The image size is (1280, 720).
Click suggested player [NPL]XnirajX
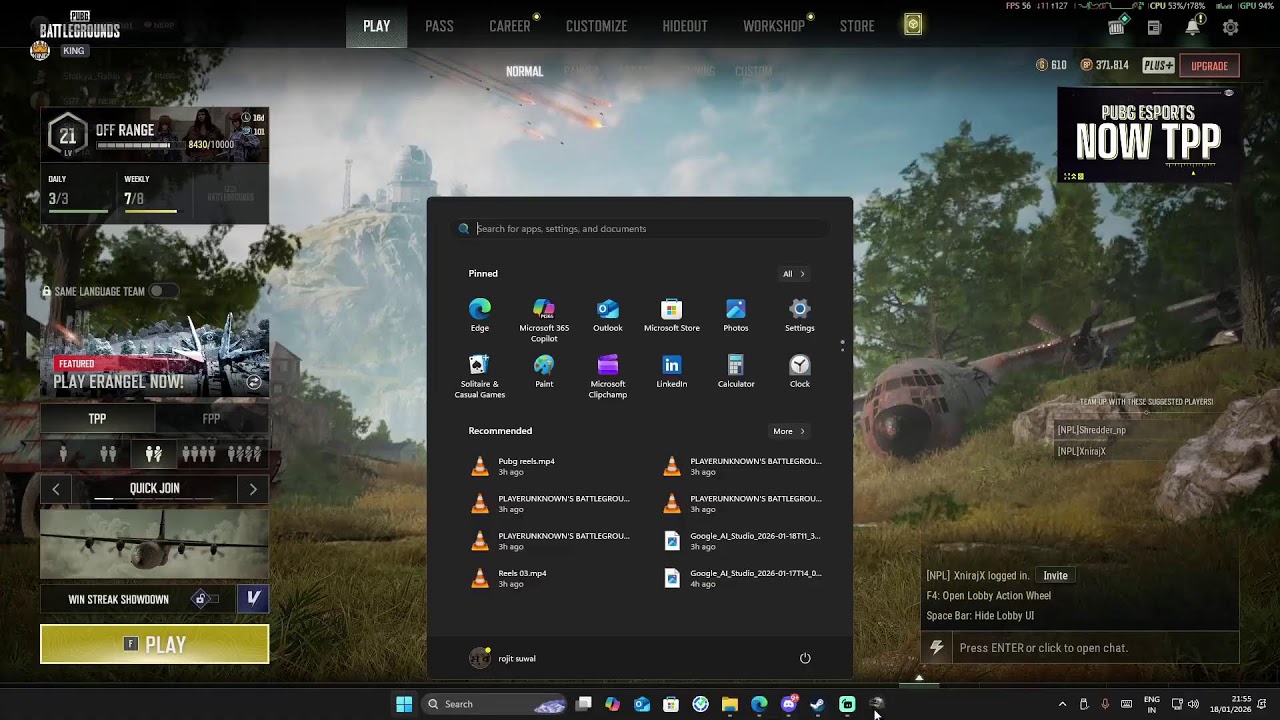[x=1082, y=451]
